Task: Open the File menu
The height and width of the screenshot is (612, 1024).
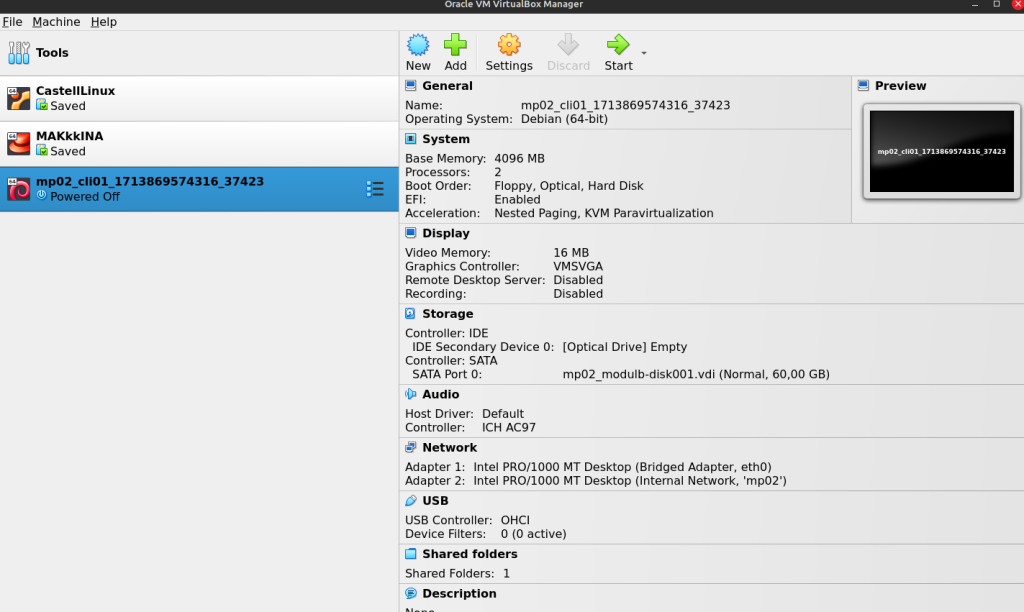Action: [12, 22]
